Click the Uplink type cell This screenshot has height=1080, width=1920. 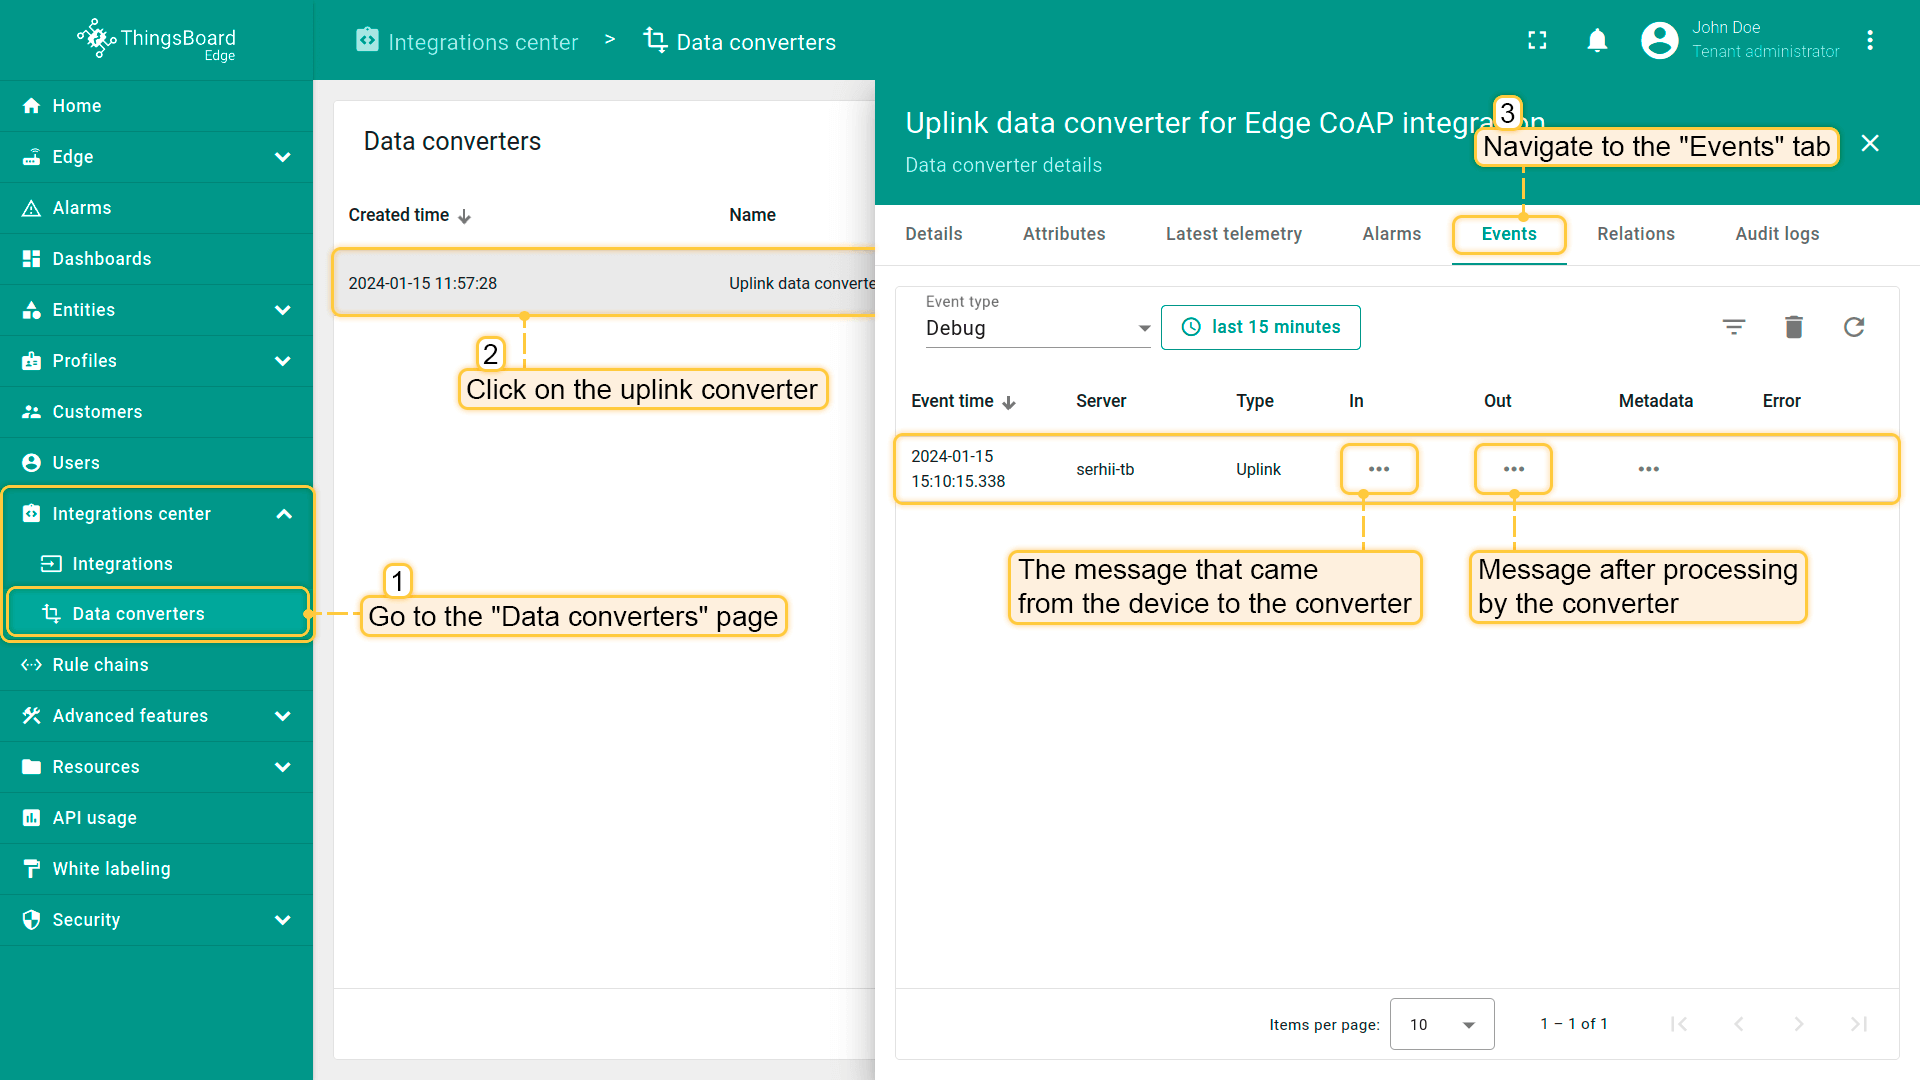pos(1258,469)
